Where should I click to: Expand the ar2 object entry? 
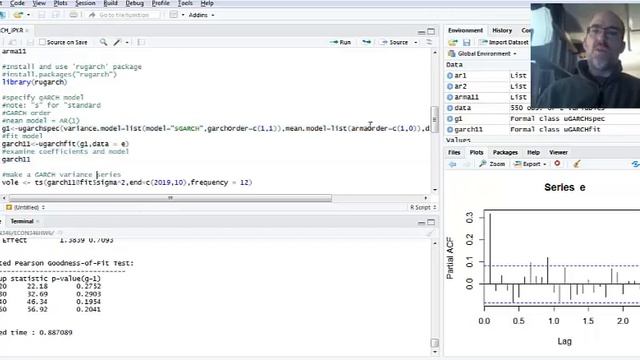[x=450, y=86]
